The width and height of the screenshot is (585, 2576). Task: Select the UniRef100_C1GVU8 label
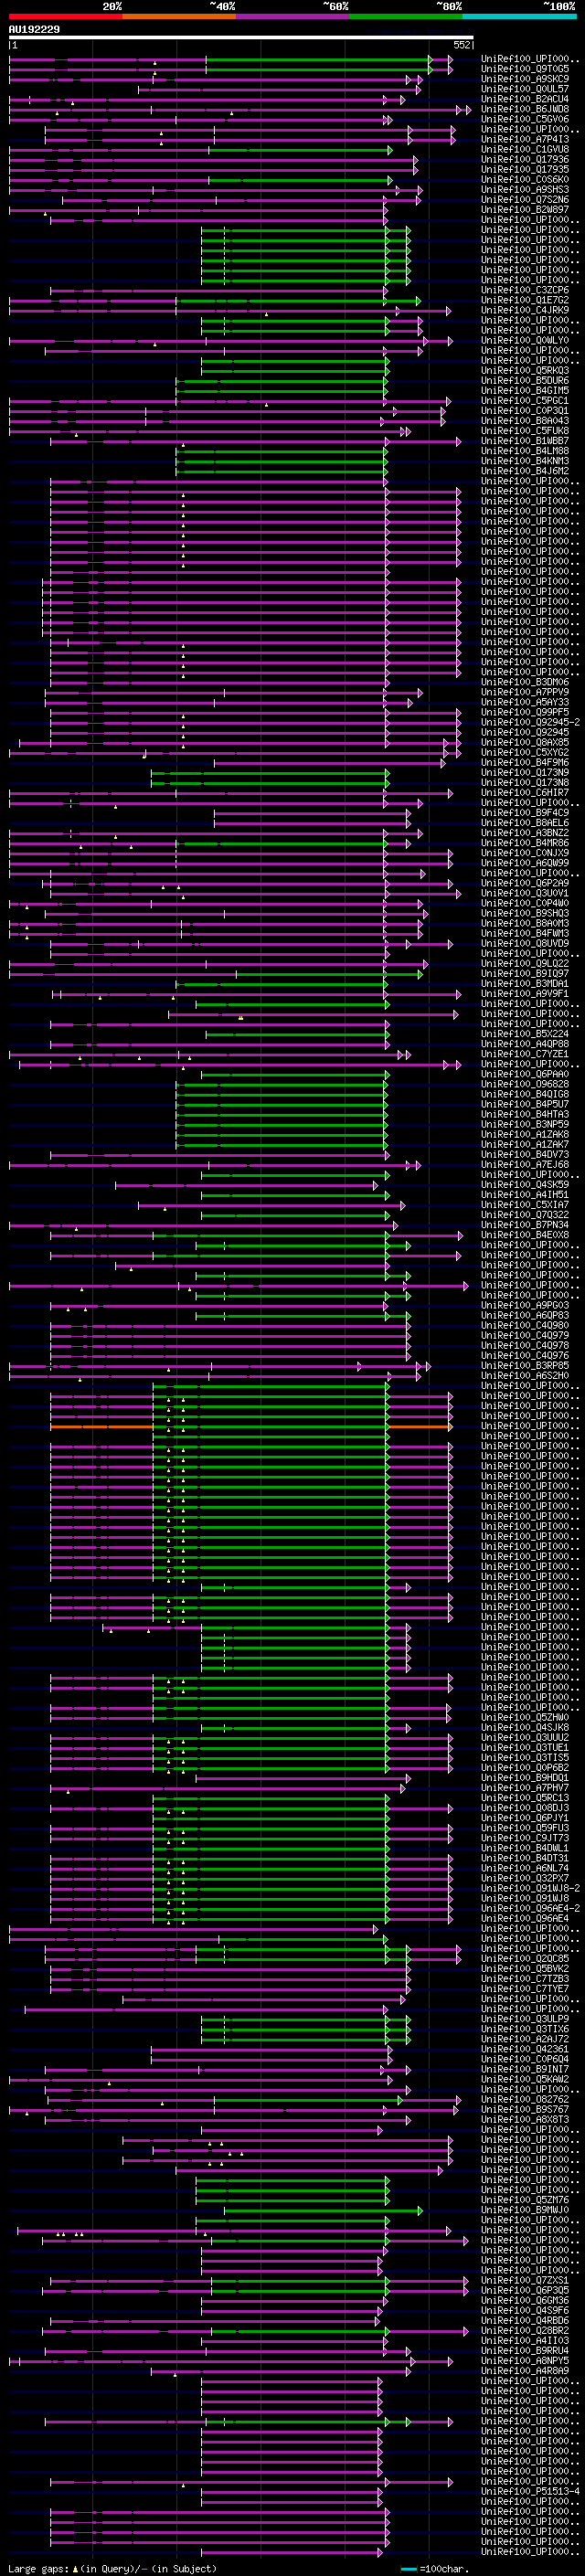coord(525,149)
